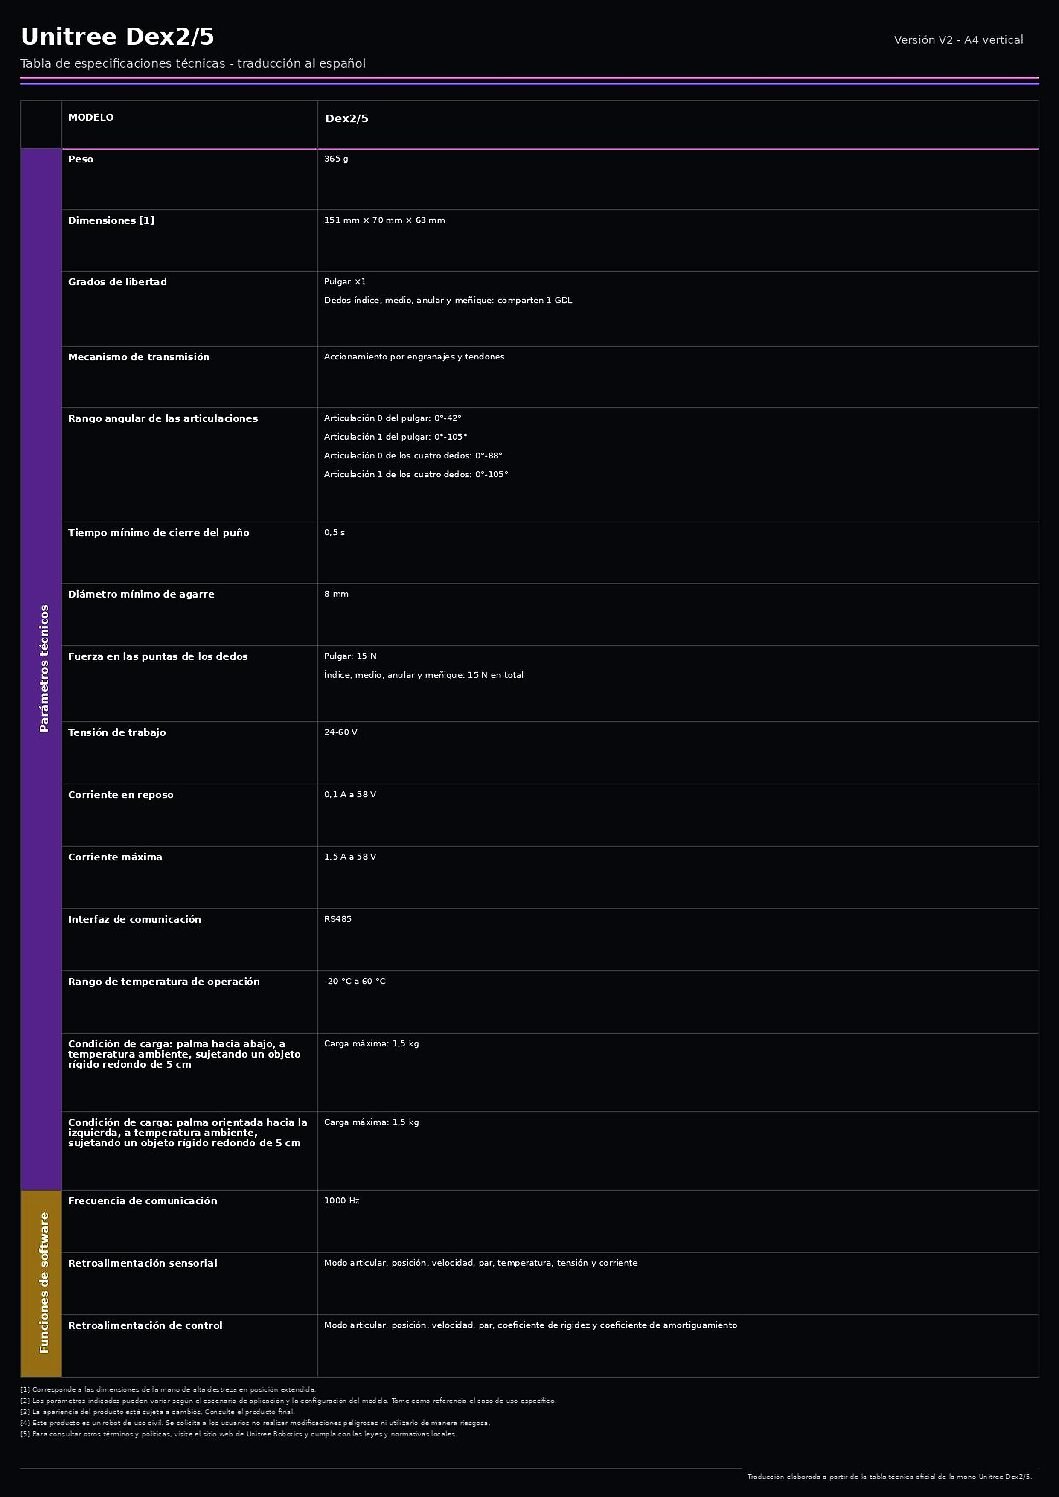Select the Retroalimentación sensorial row label

143,1263
